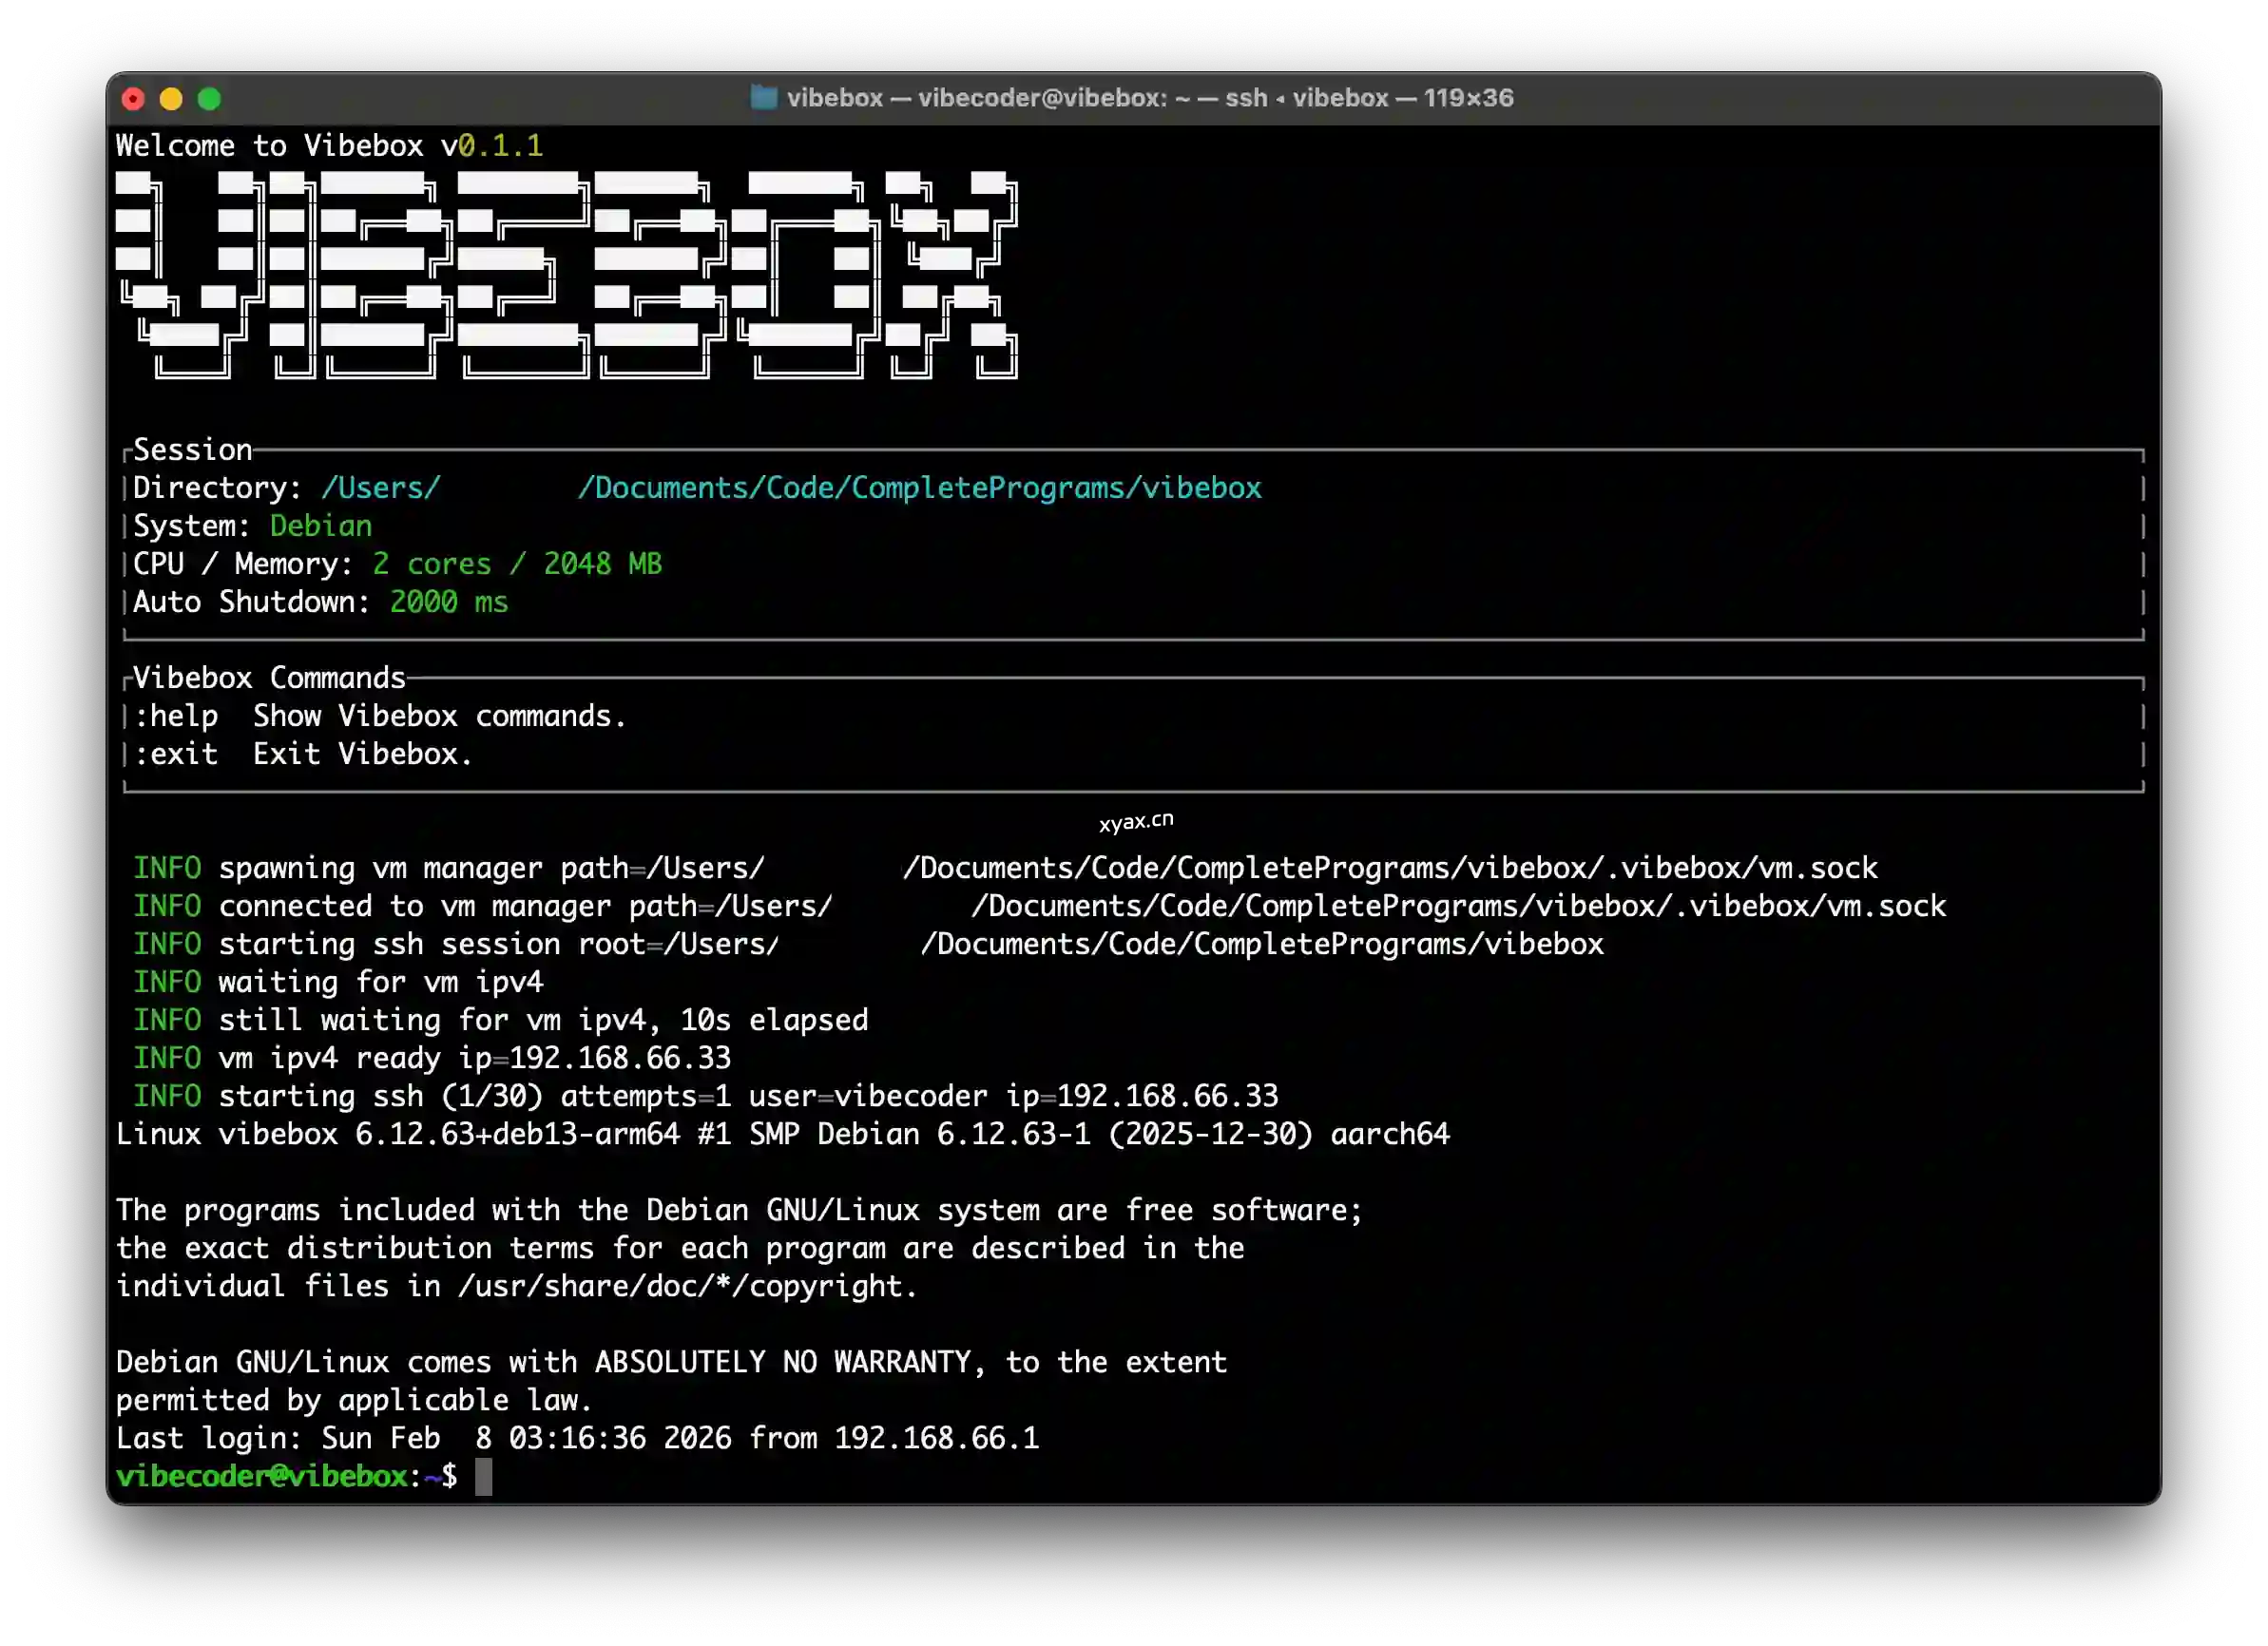2268x1646 pixels.
Task: Click the yellow minimize window button
Action: click(171, 99)
